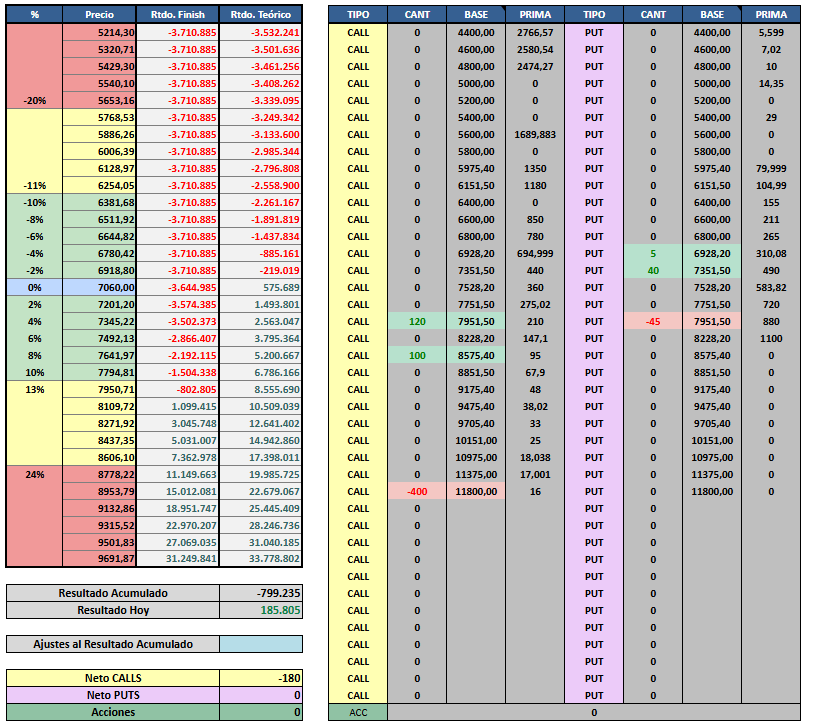Select PUT quantity cell showing 5
The image size is (813, 723).
click(653, 254)
